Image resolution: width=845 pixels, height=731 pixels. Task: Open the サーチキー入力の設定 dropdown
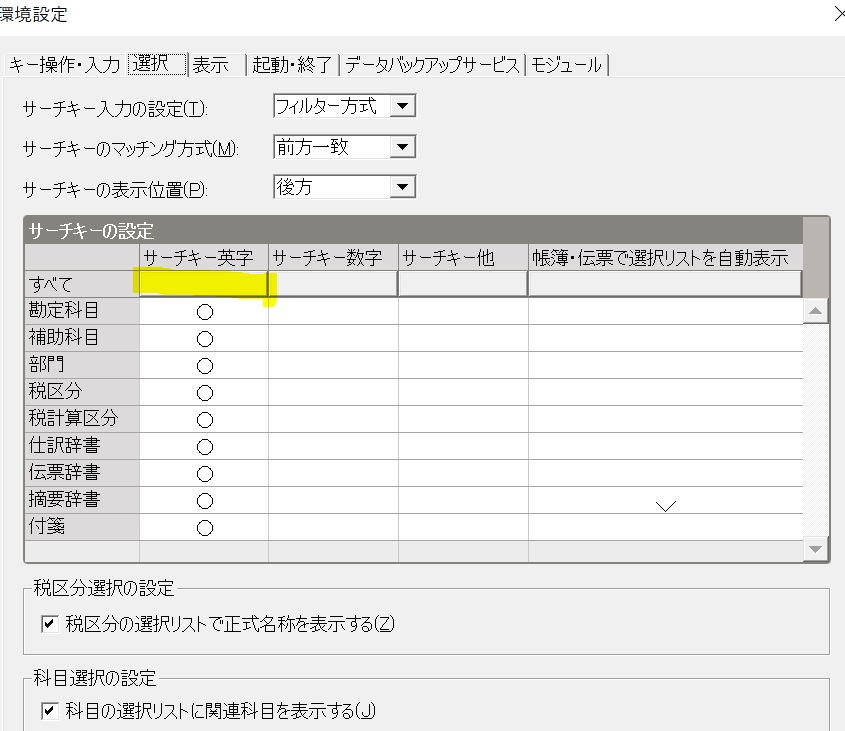pos(402,106)
